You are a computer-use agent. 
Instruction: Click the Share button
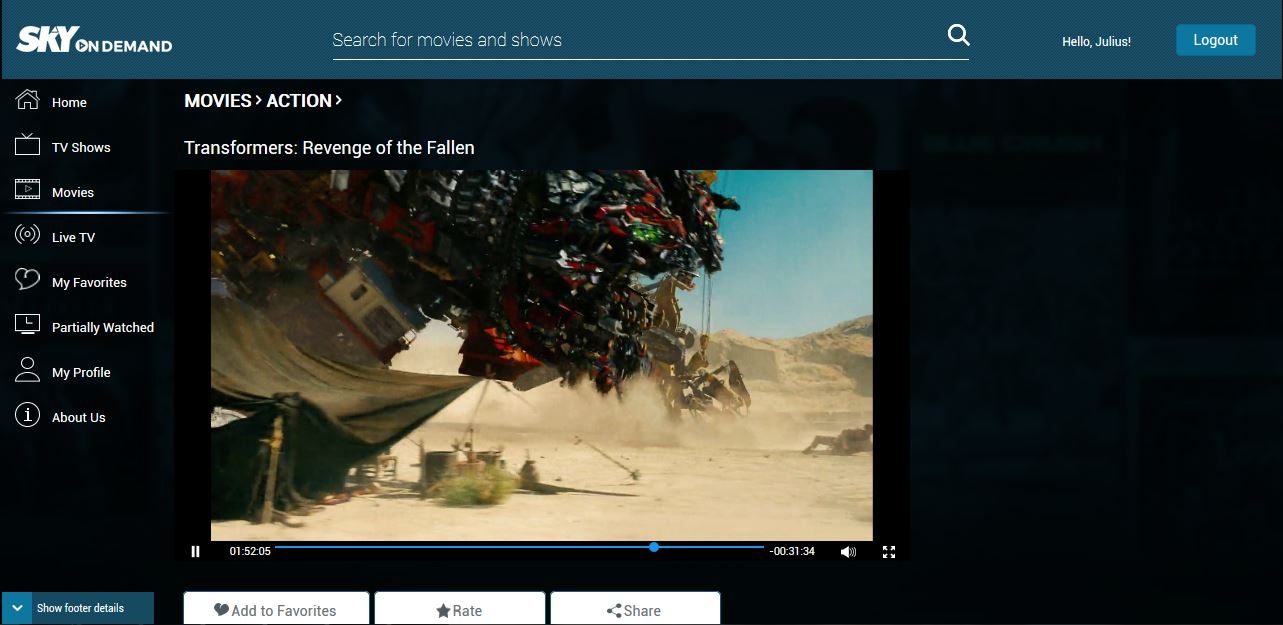(635, 608)
